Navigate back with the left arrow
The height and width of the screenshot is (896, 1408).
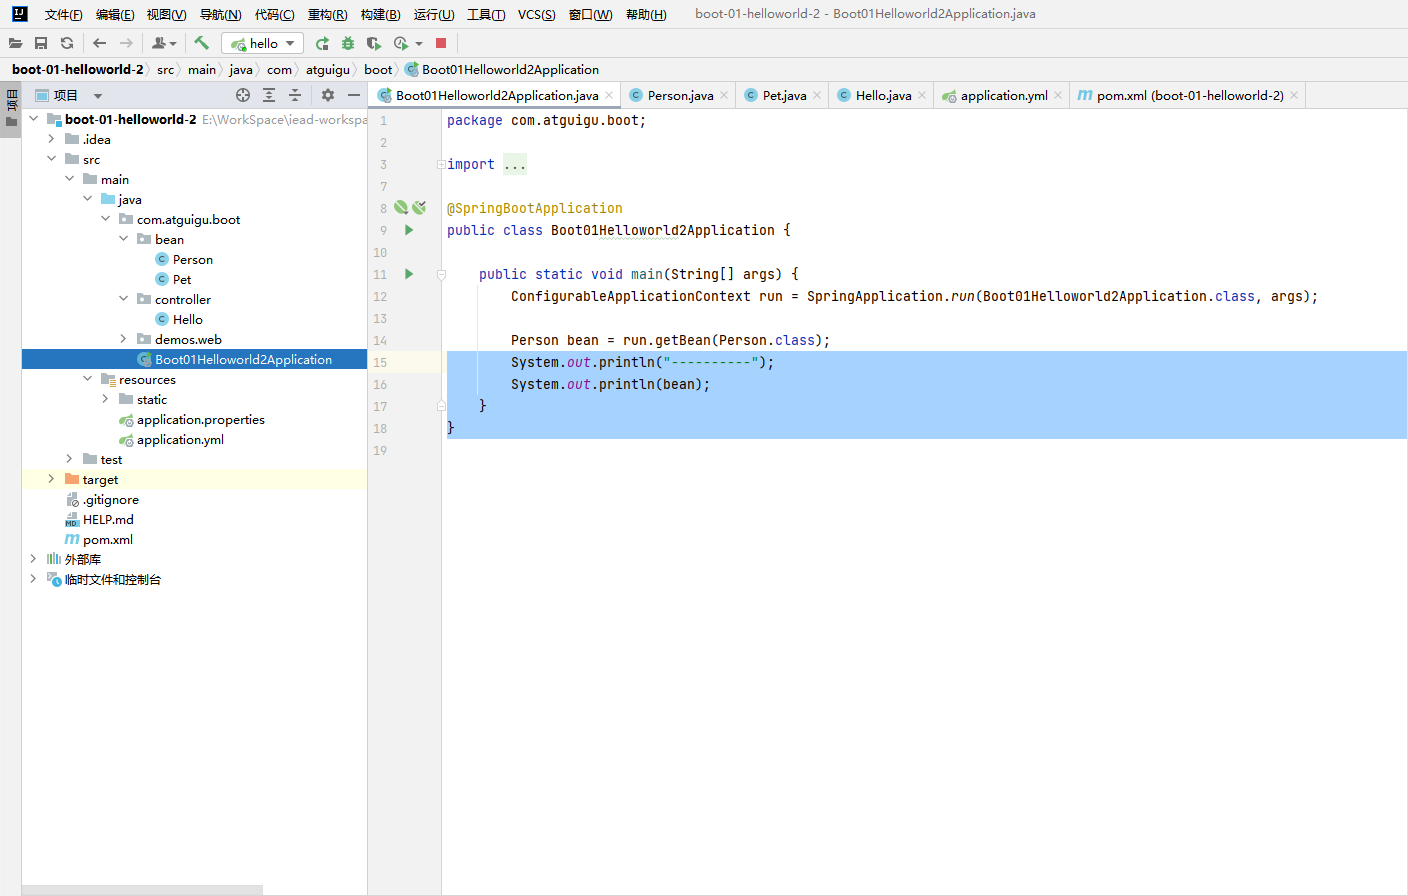pyautogui.click(x=99, y=43)
